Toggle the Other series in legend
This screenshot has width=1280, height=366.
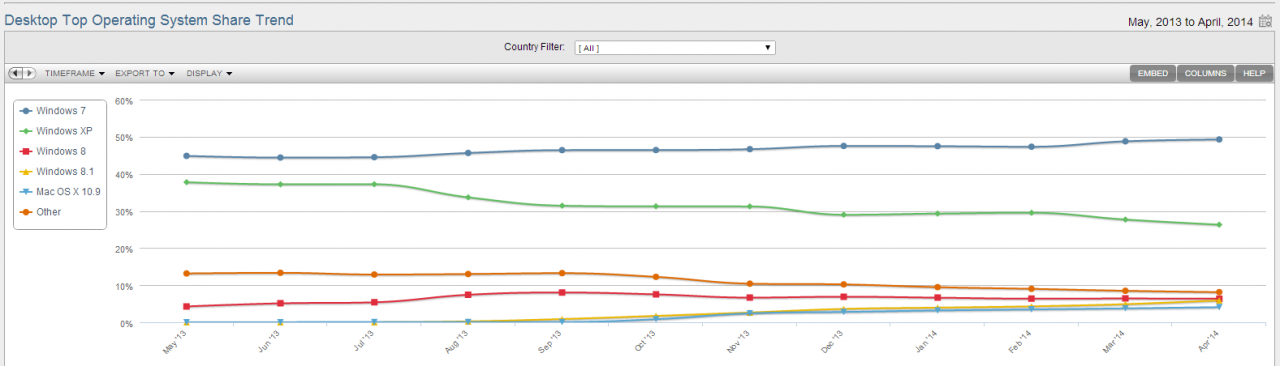pos(41,212)
